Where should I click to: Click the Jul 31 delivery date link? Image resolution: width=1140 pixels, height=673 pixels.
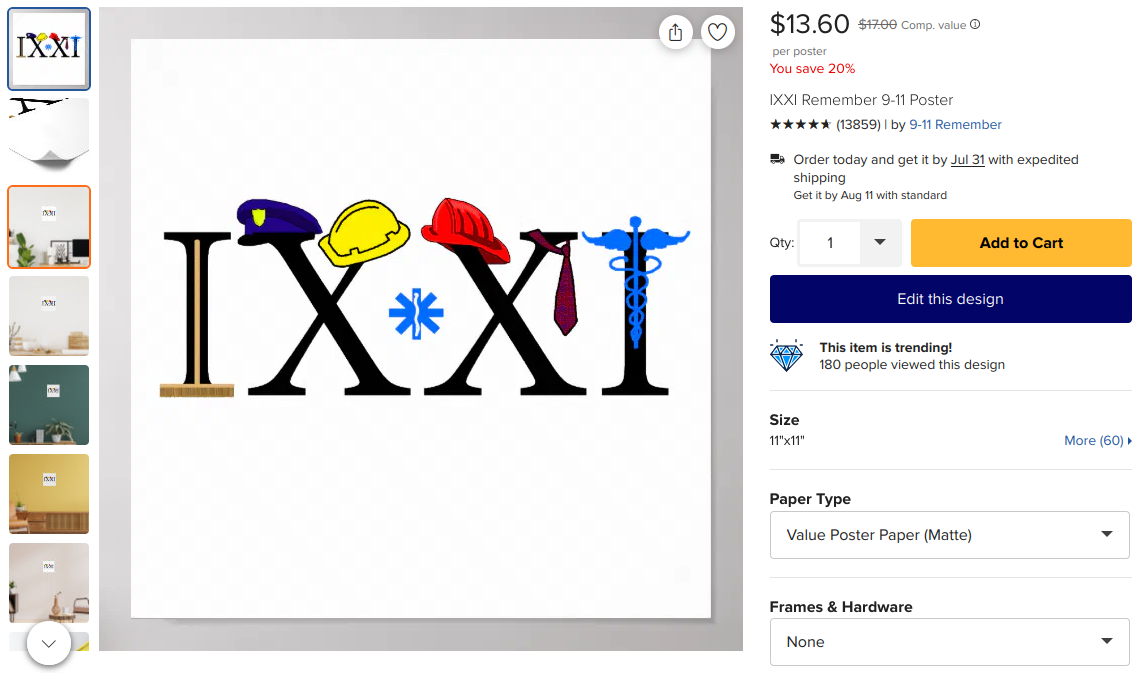[x=968, y=159]
